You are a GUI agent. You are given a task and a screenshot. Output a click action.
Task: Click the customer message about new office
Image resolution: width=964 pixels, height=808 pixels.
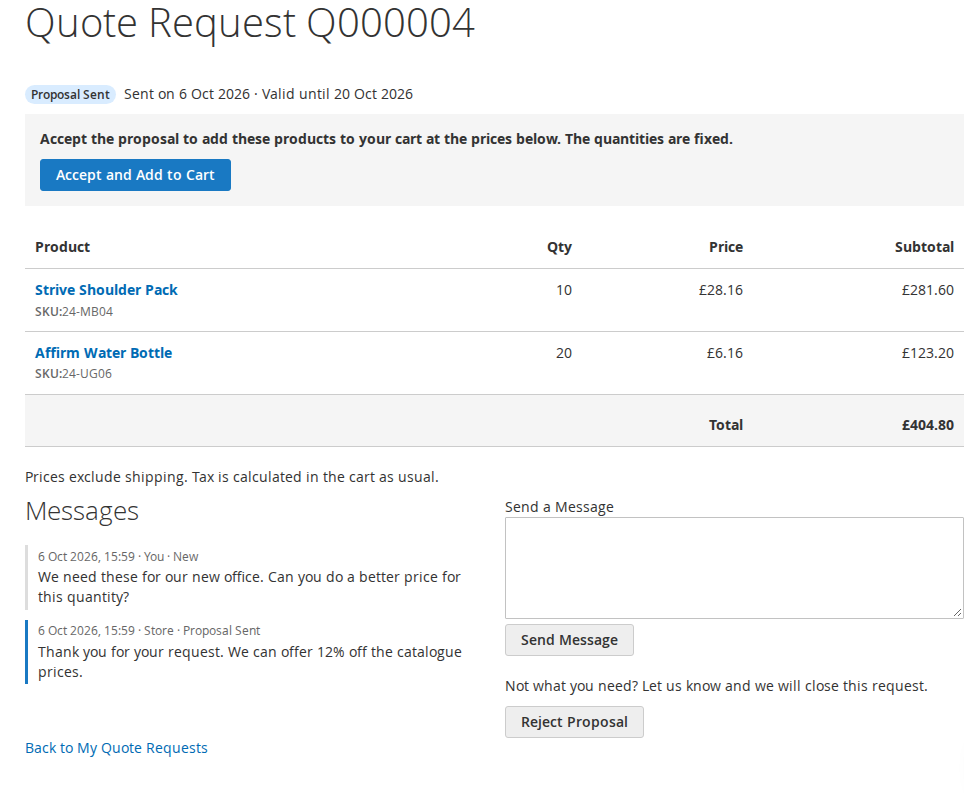pyautogui.click(x=249, y=587)
